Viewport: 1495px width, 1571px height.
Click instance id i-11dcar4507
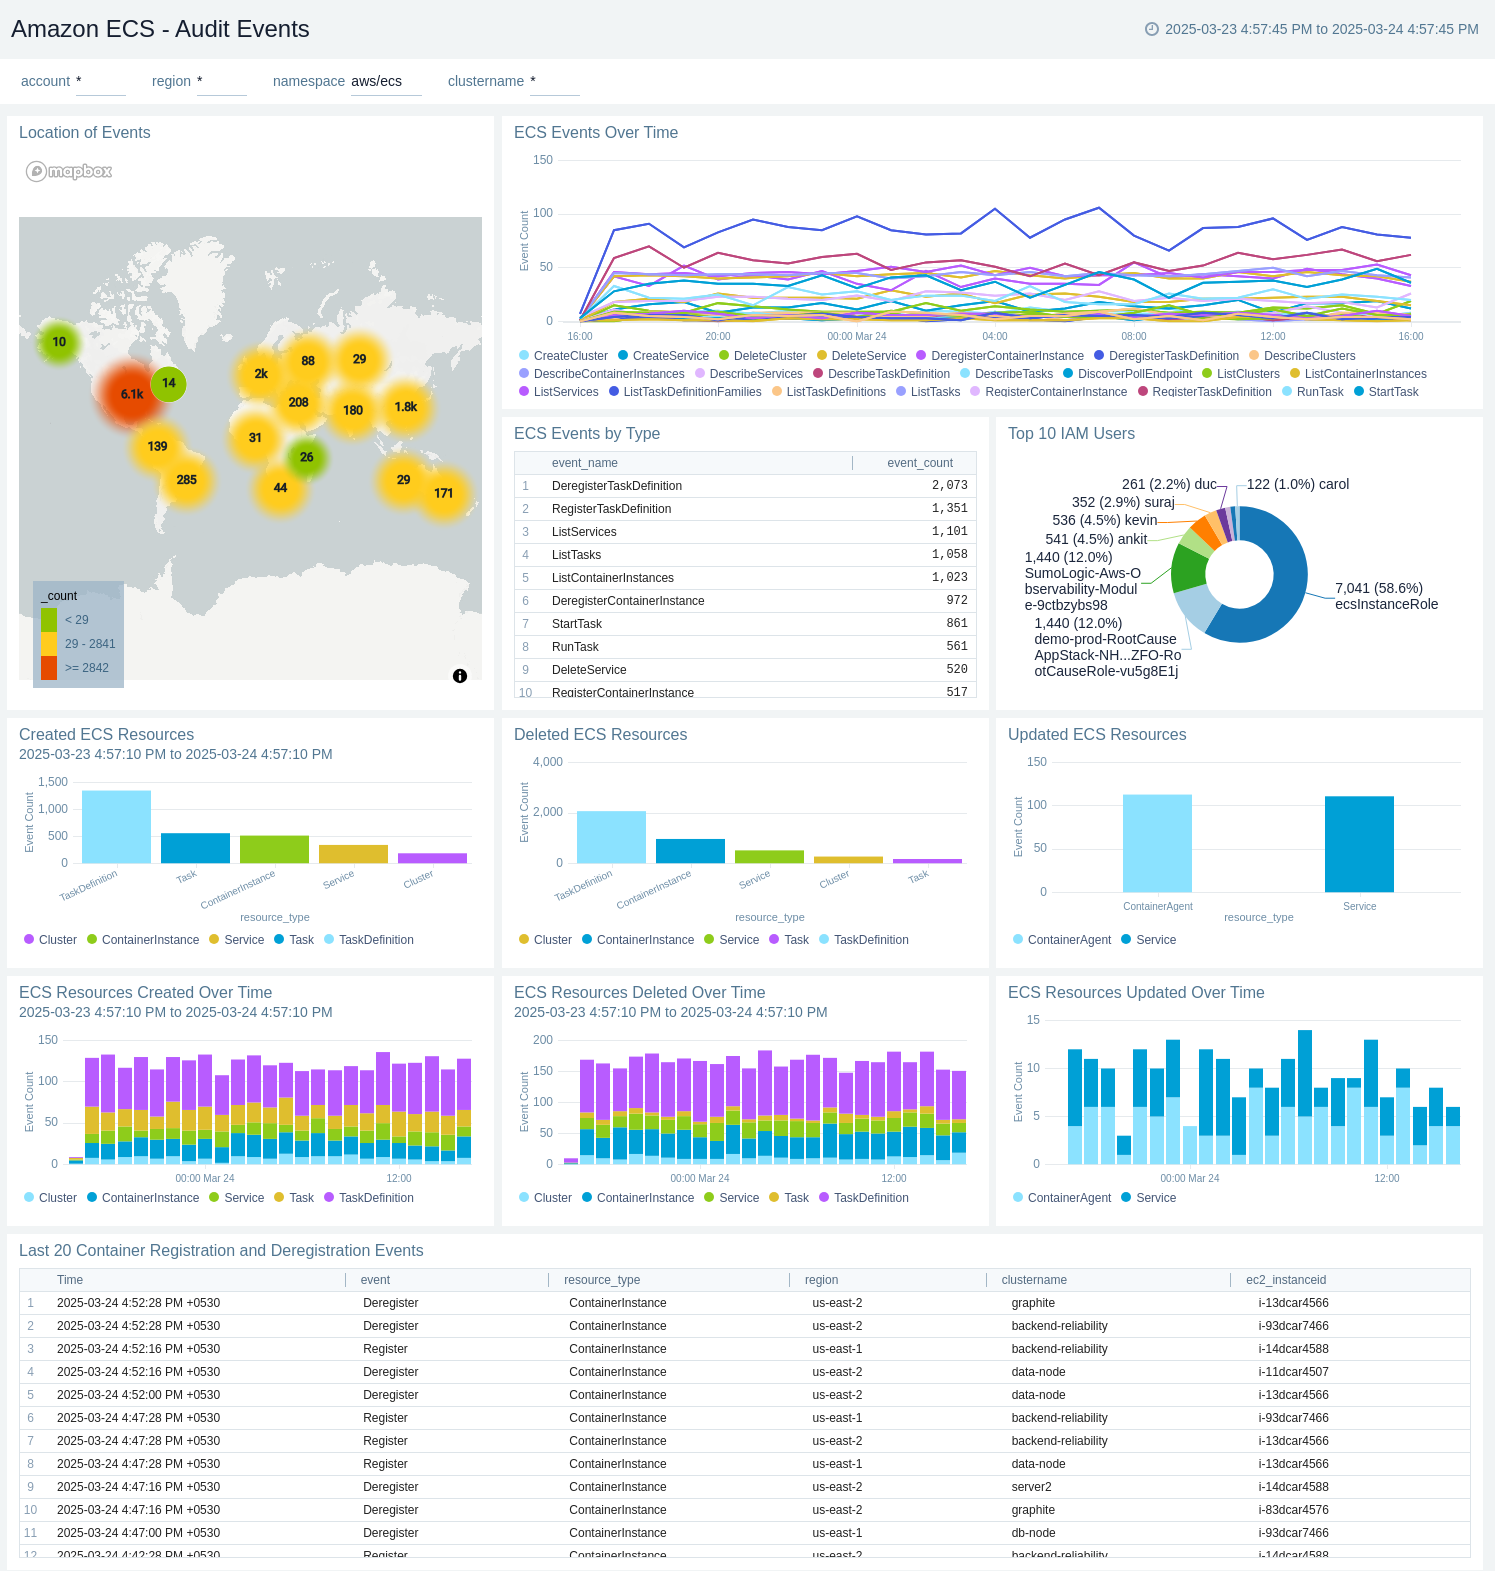click(x=1293, y=1372)
